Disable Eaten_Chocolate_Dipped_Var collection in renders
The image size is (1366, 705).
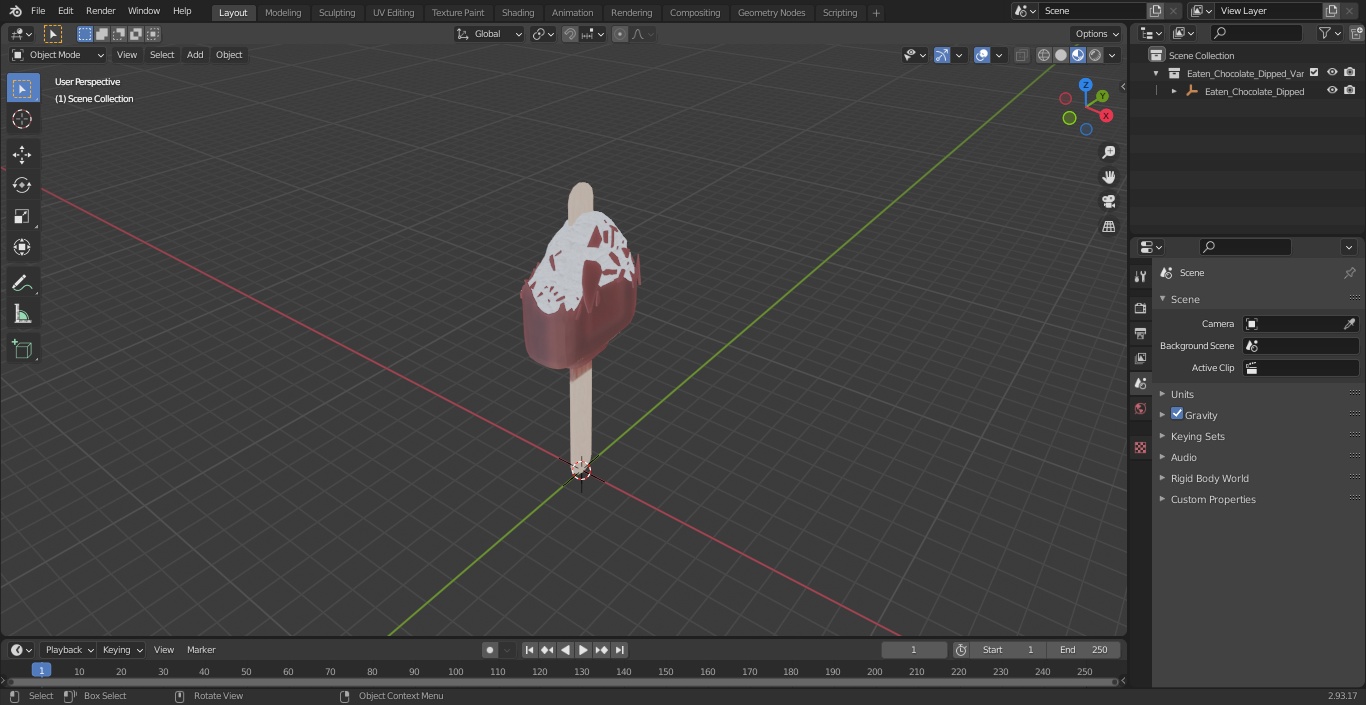tap(1350, 73)
